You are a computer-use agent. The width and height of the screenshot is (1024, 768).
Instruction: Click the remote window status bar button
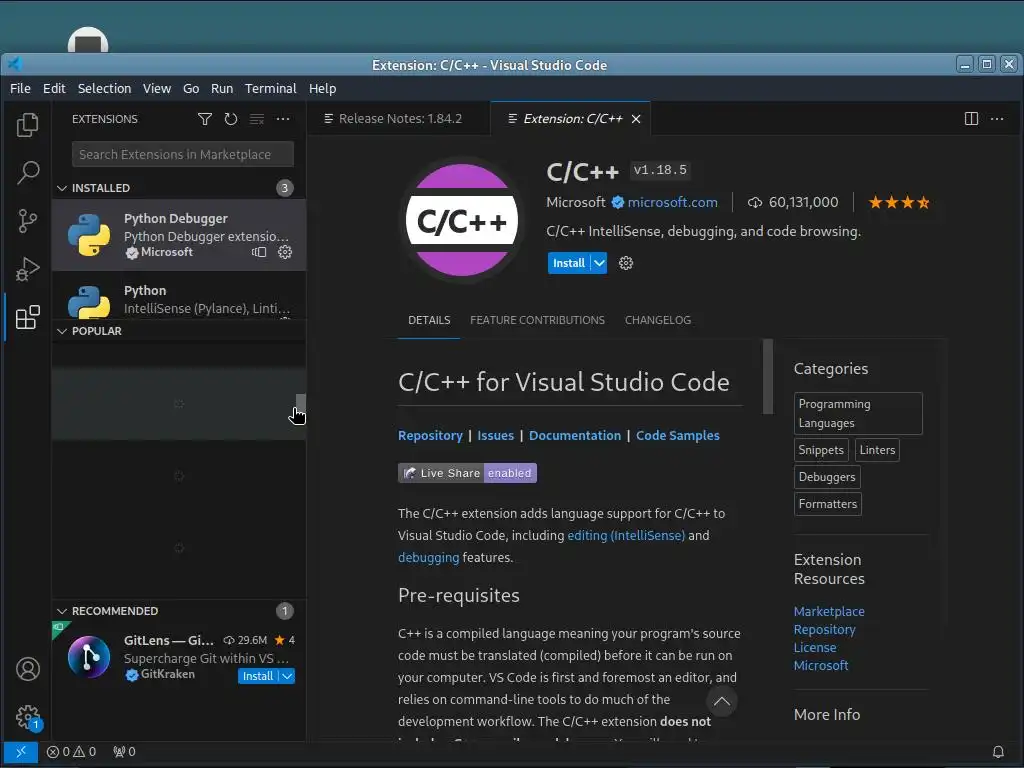point(20,752)
